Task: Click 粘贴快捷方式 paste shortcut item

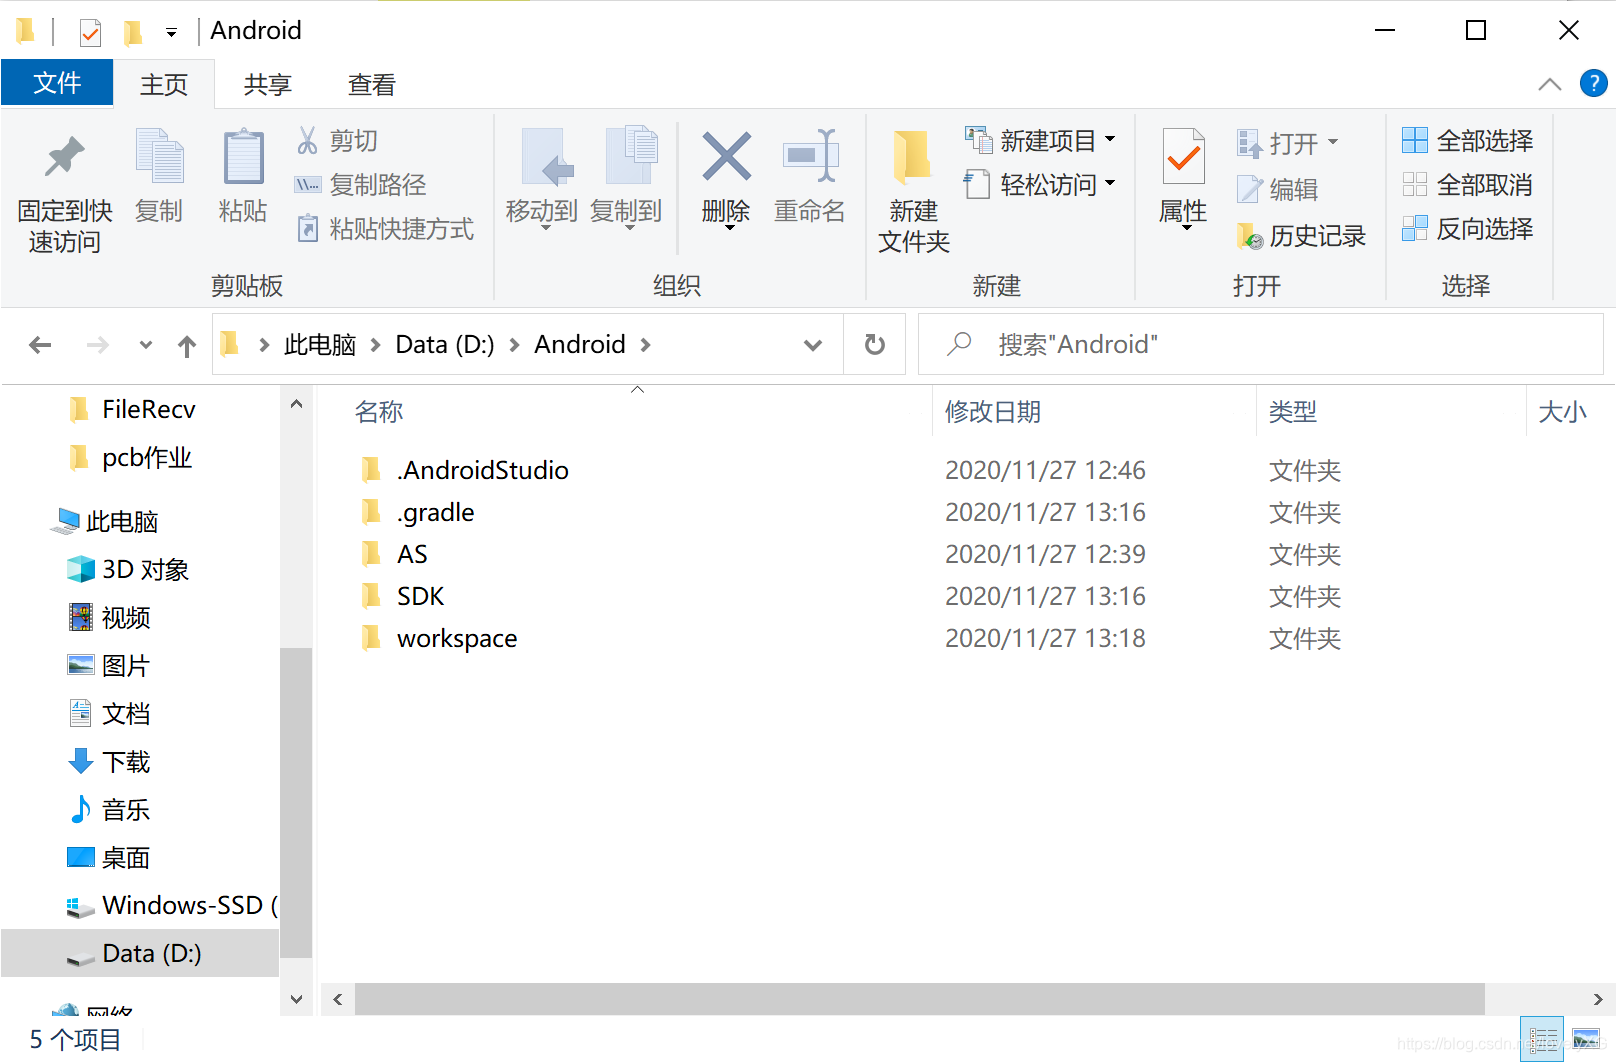Action: 385,229
